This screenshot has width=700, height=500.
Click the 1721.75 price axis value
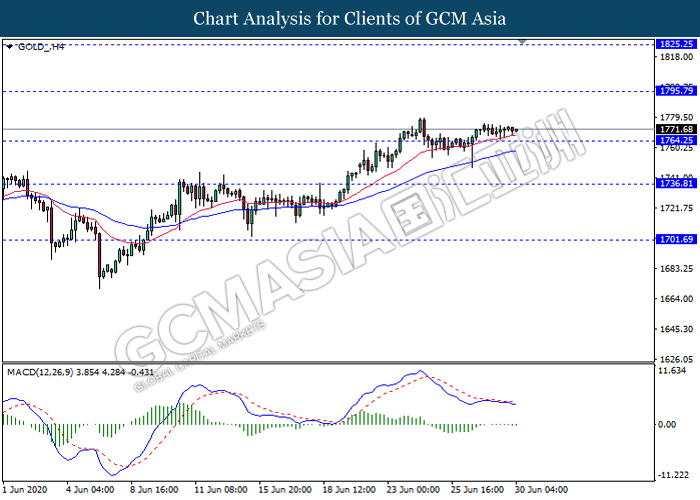676,208
